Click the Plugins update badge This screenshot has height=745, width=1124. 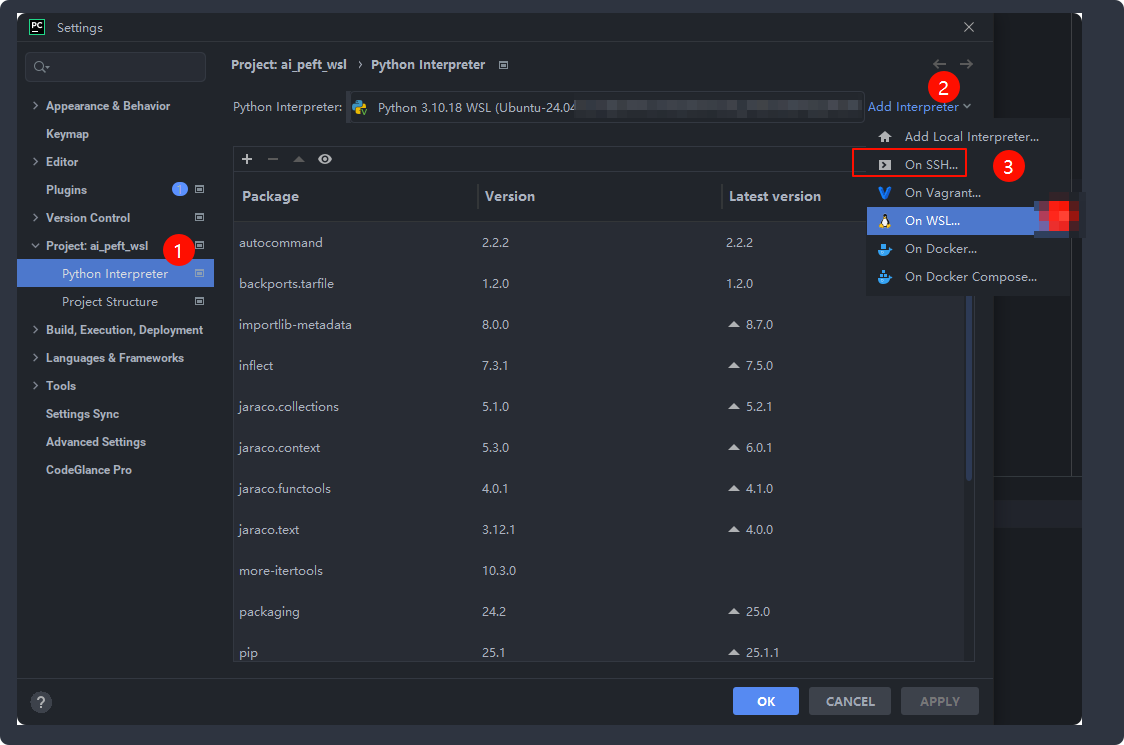tap(179, 189)
